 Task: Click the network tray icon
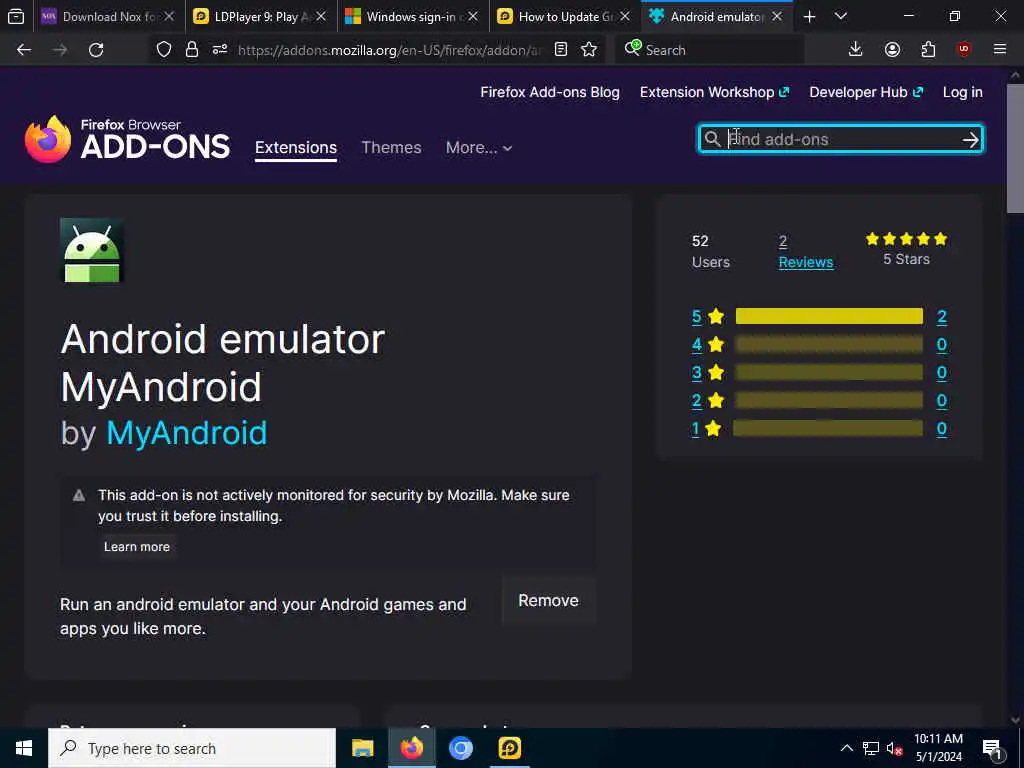click(x=871, y=748)
